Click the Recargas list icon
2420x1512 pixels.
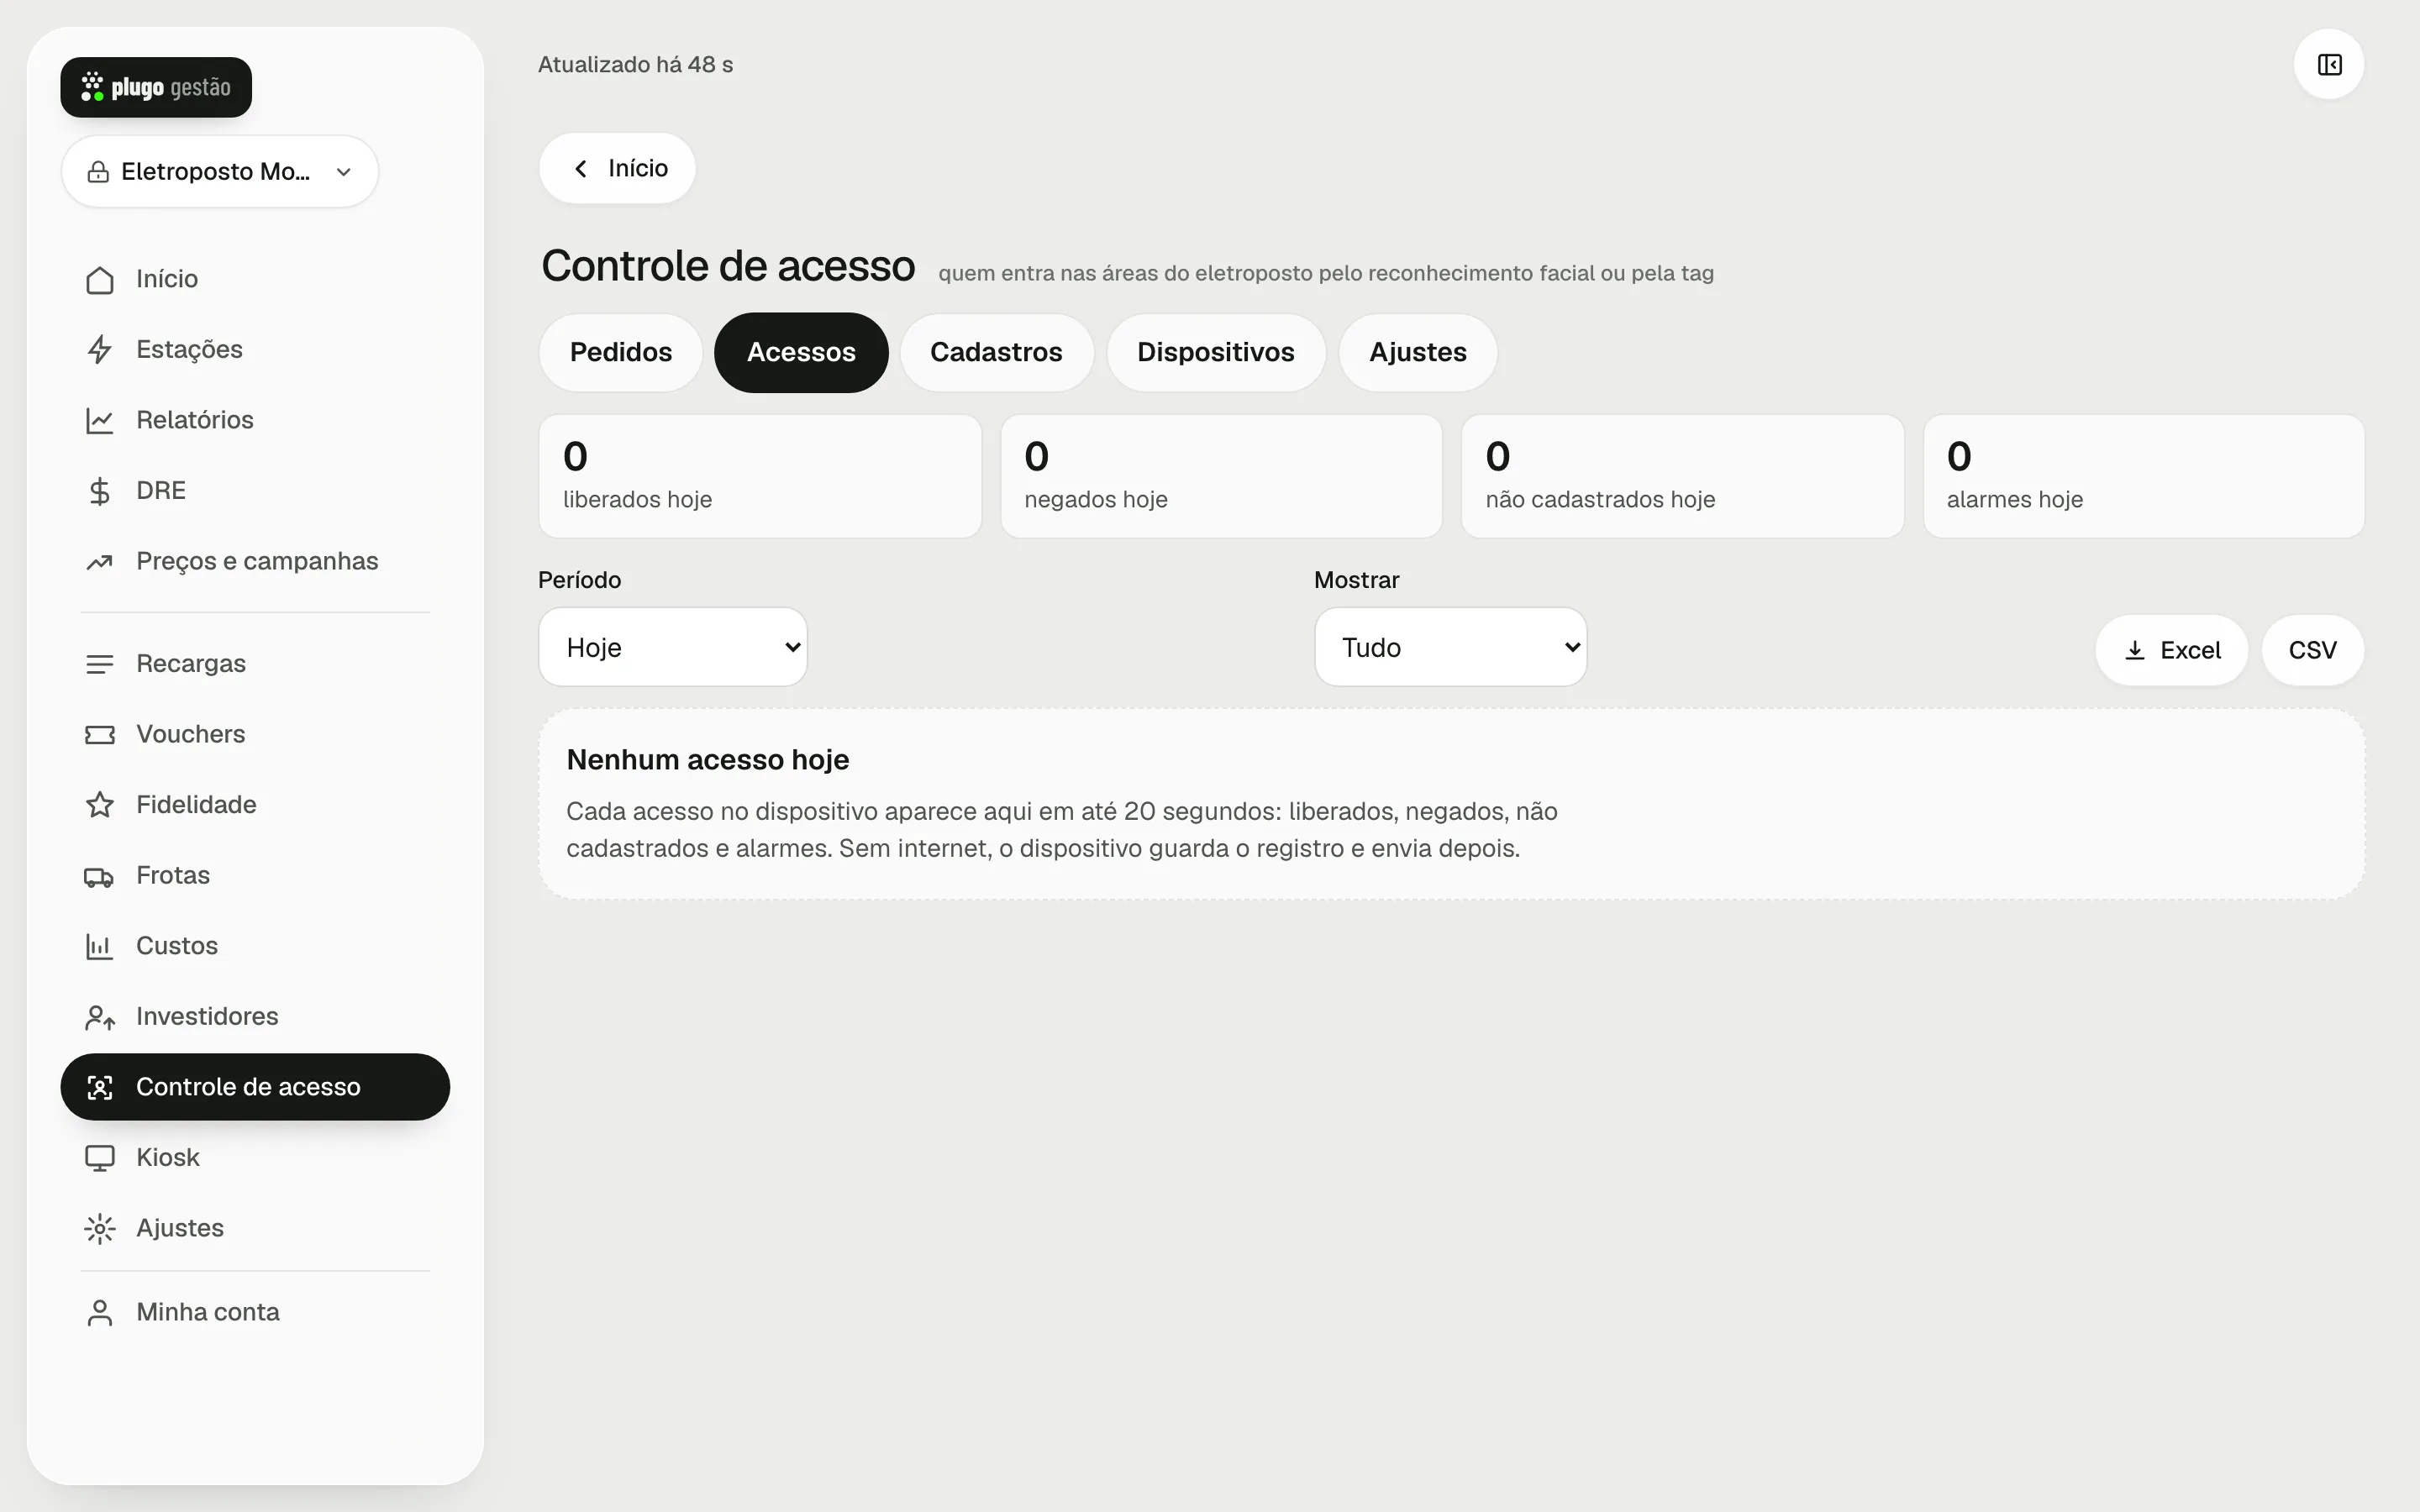pos(99,664)
